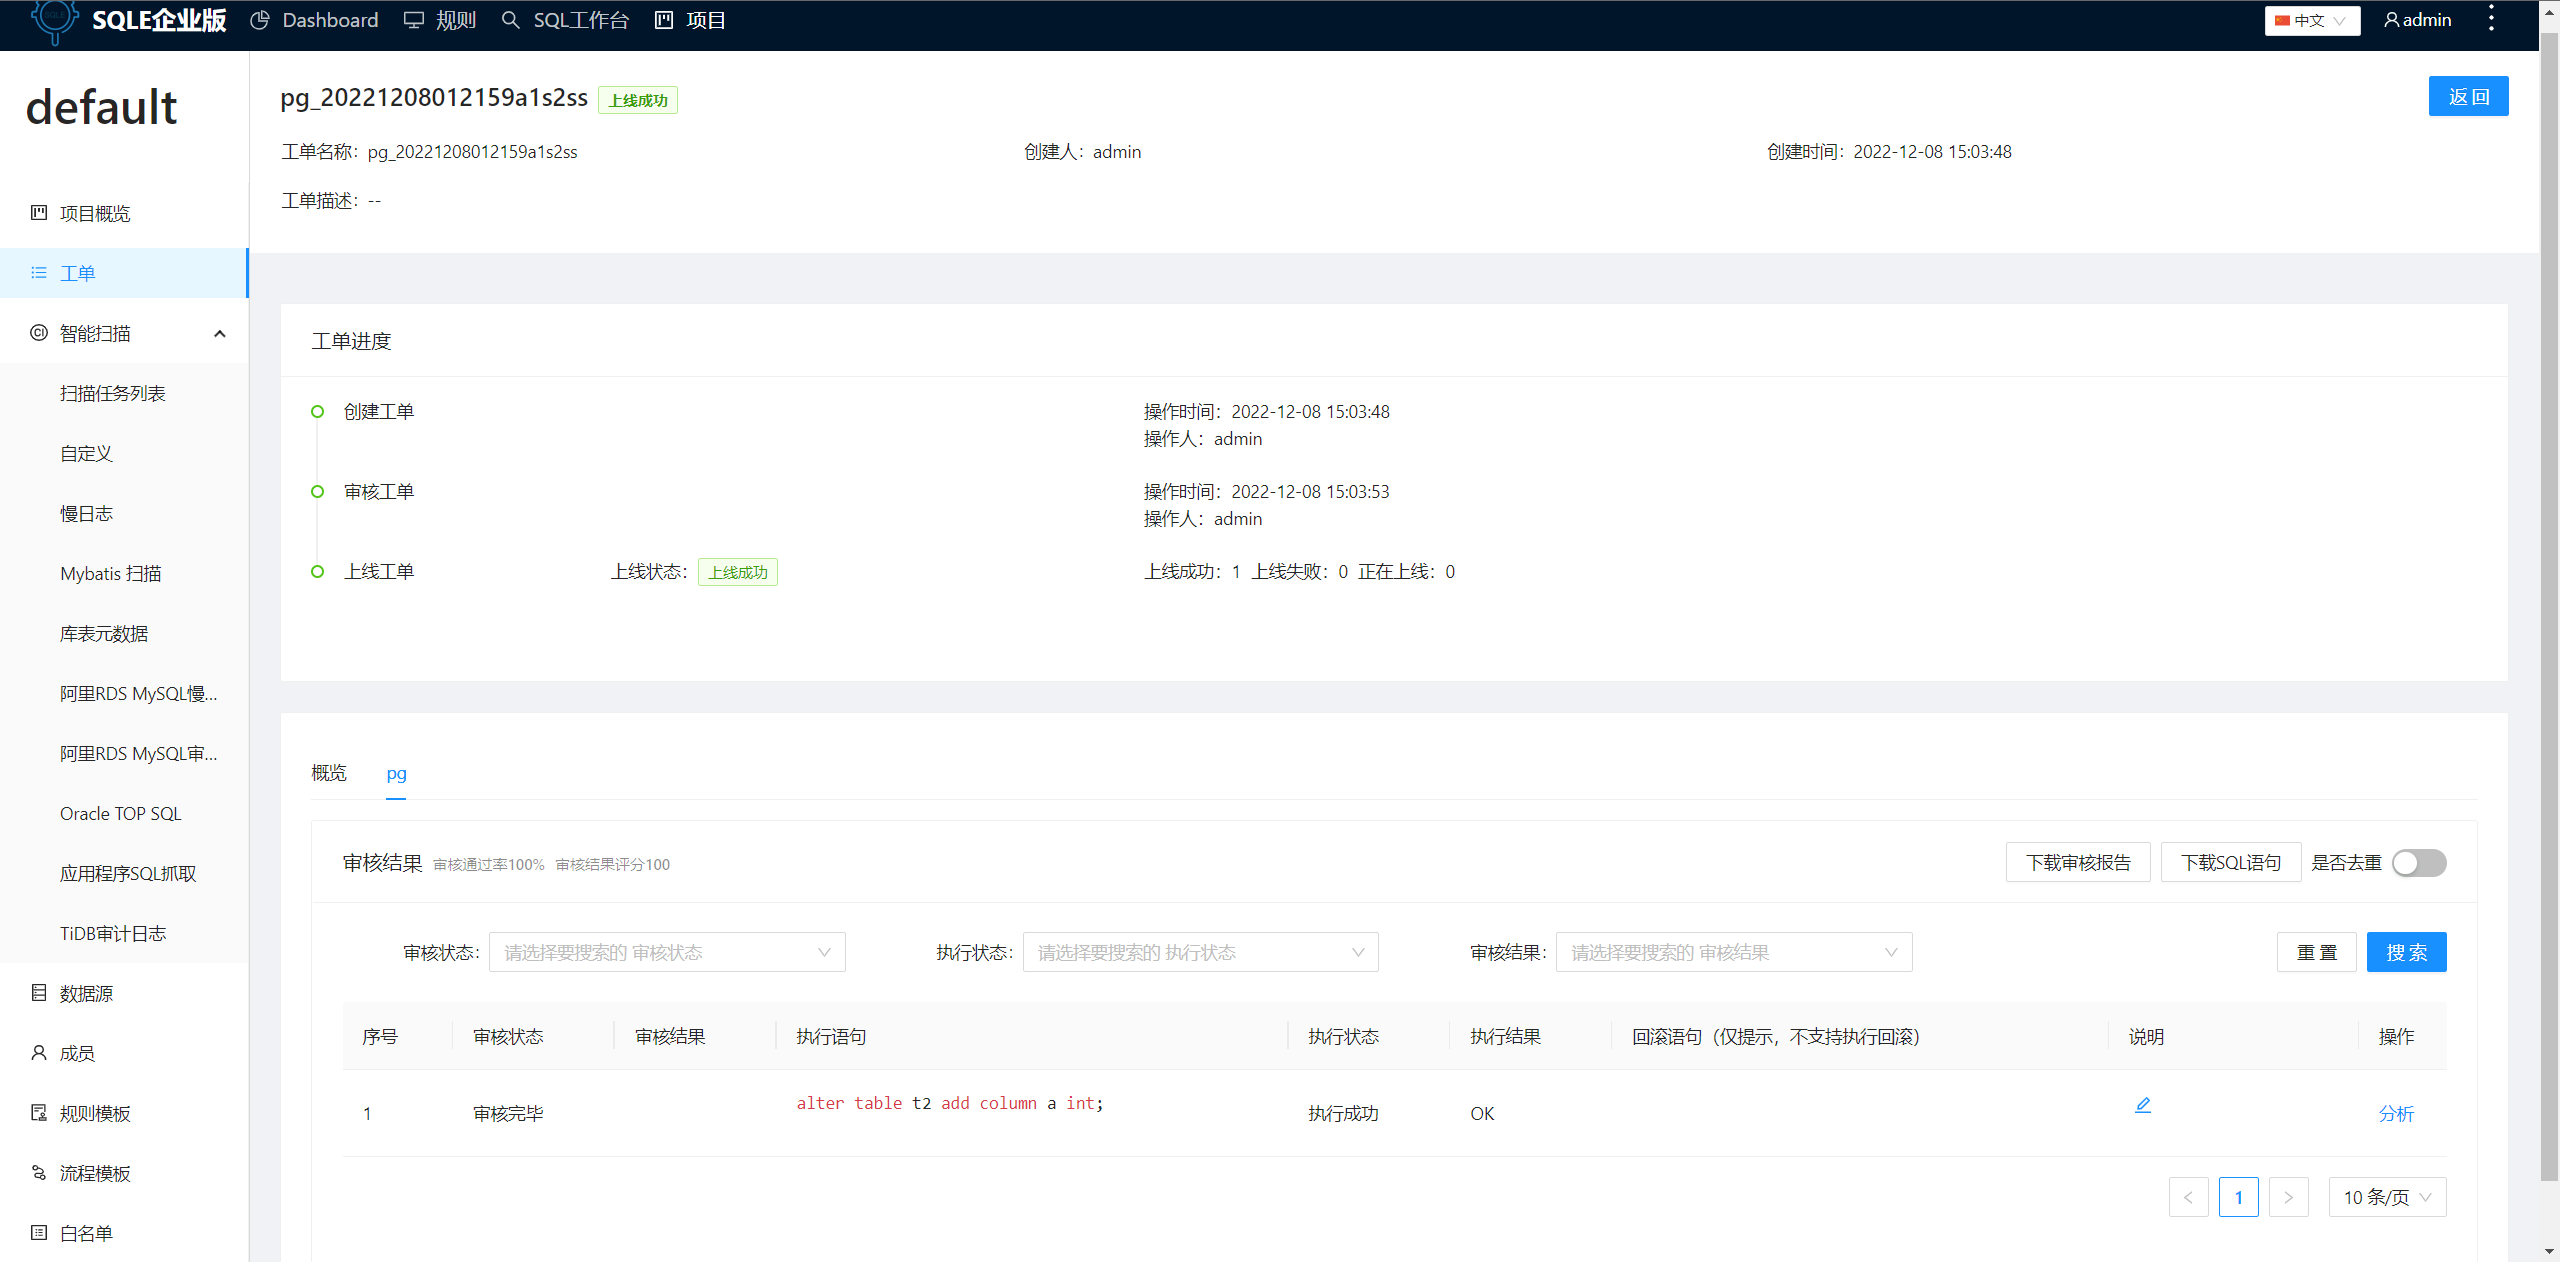This screenshot has height=1262, width=2560.
Task: Collapse the 智能扫描 section
Action: (x=219, y=332)
